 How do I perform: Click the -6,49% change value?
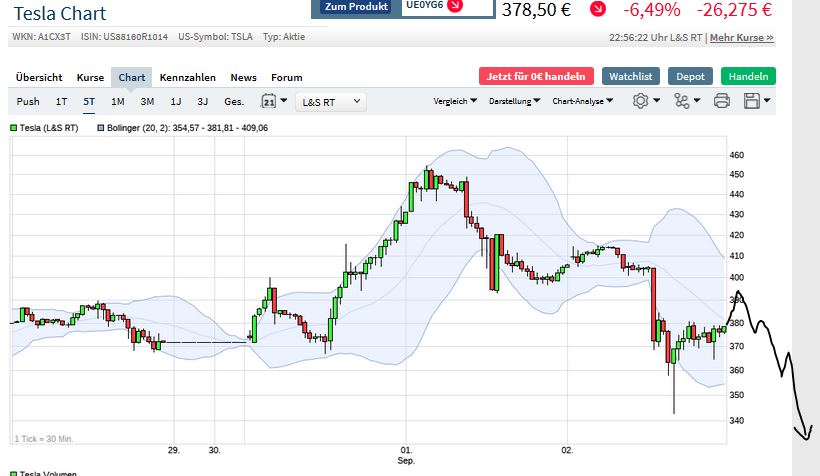tap(652, 9)
